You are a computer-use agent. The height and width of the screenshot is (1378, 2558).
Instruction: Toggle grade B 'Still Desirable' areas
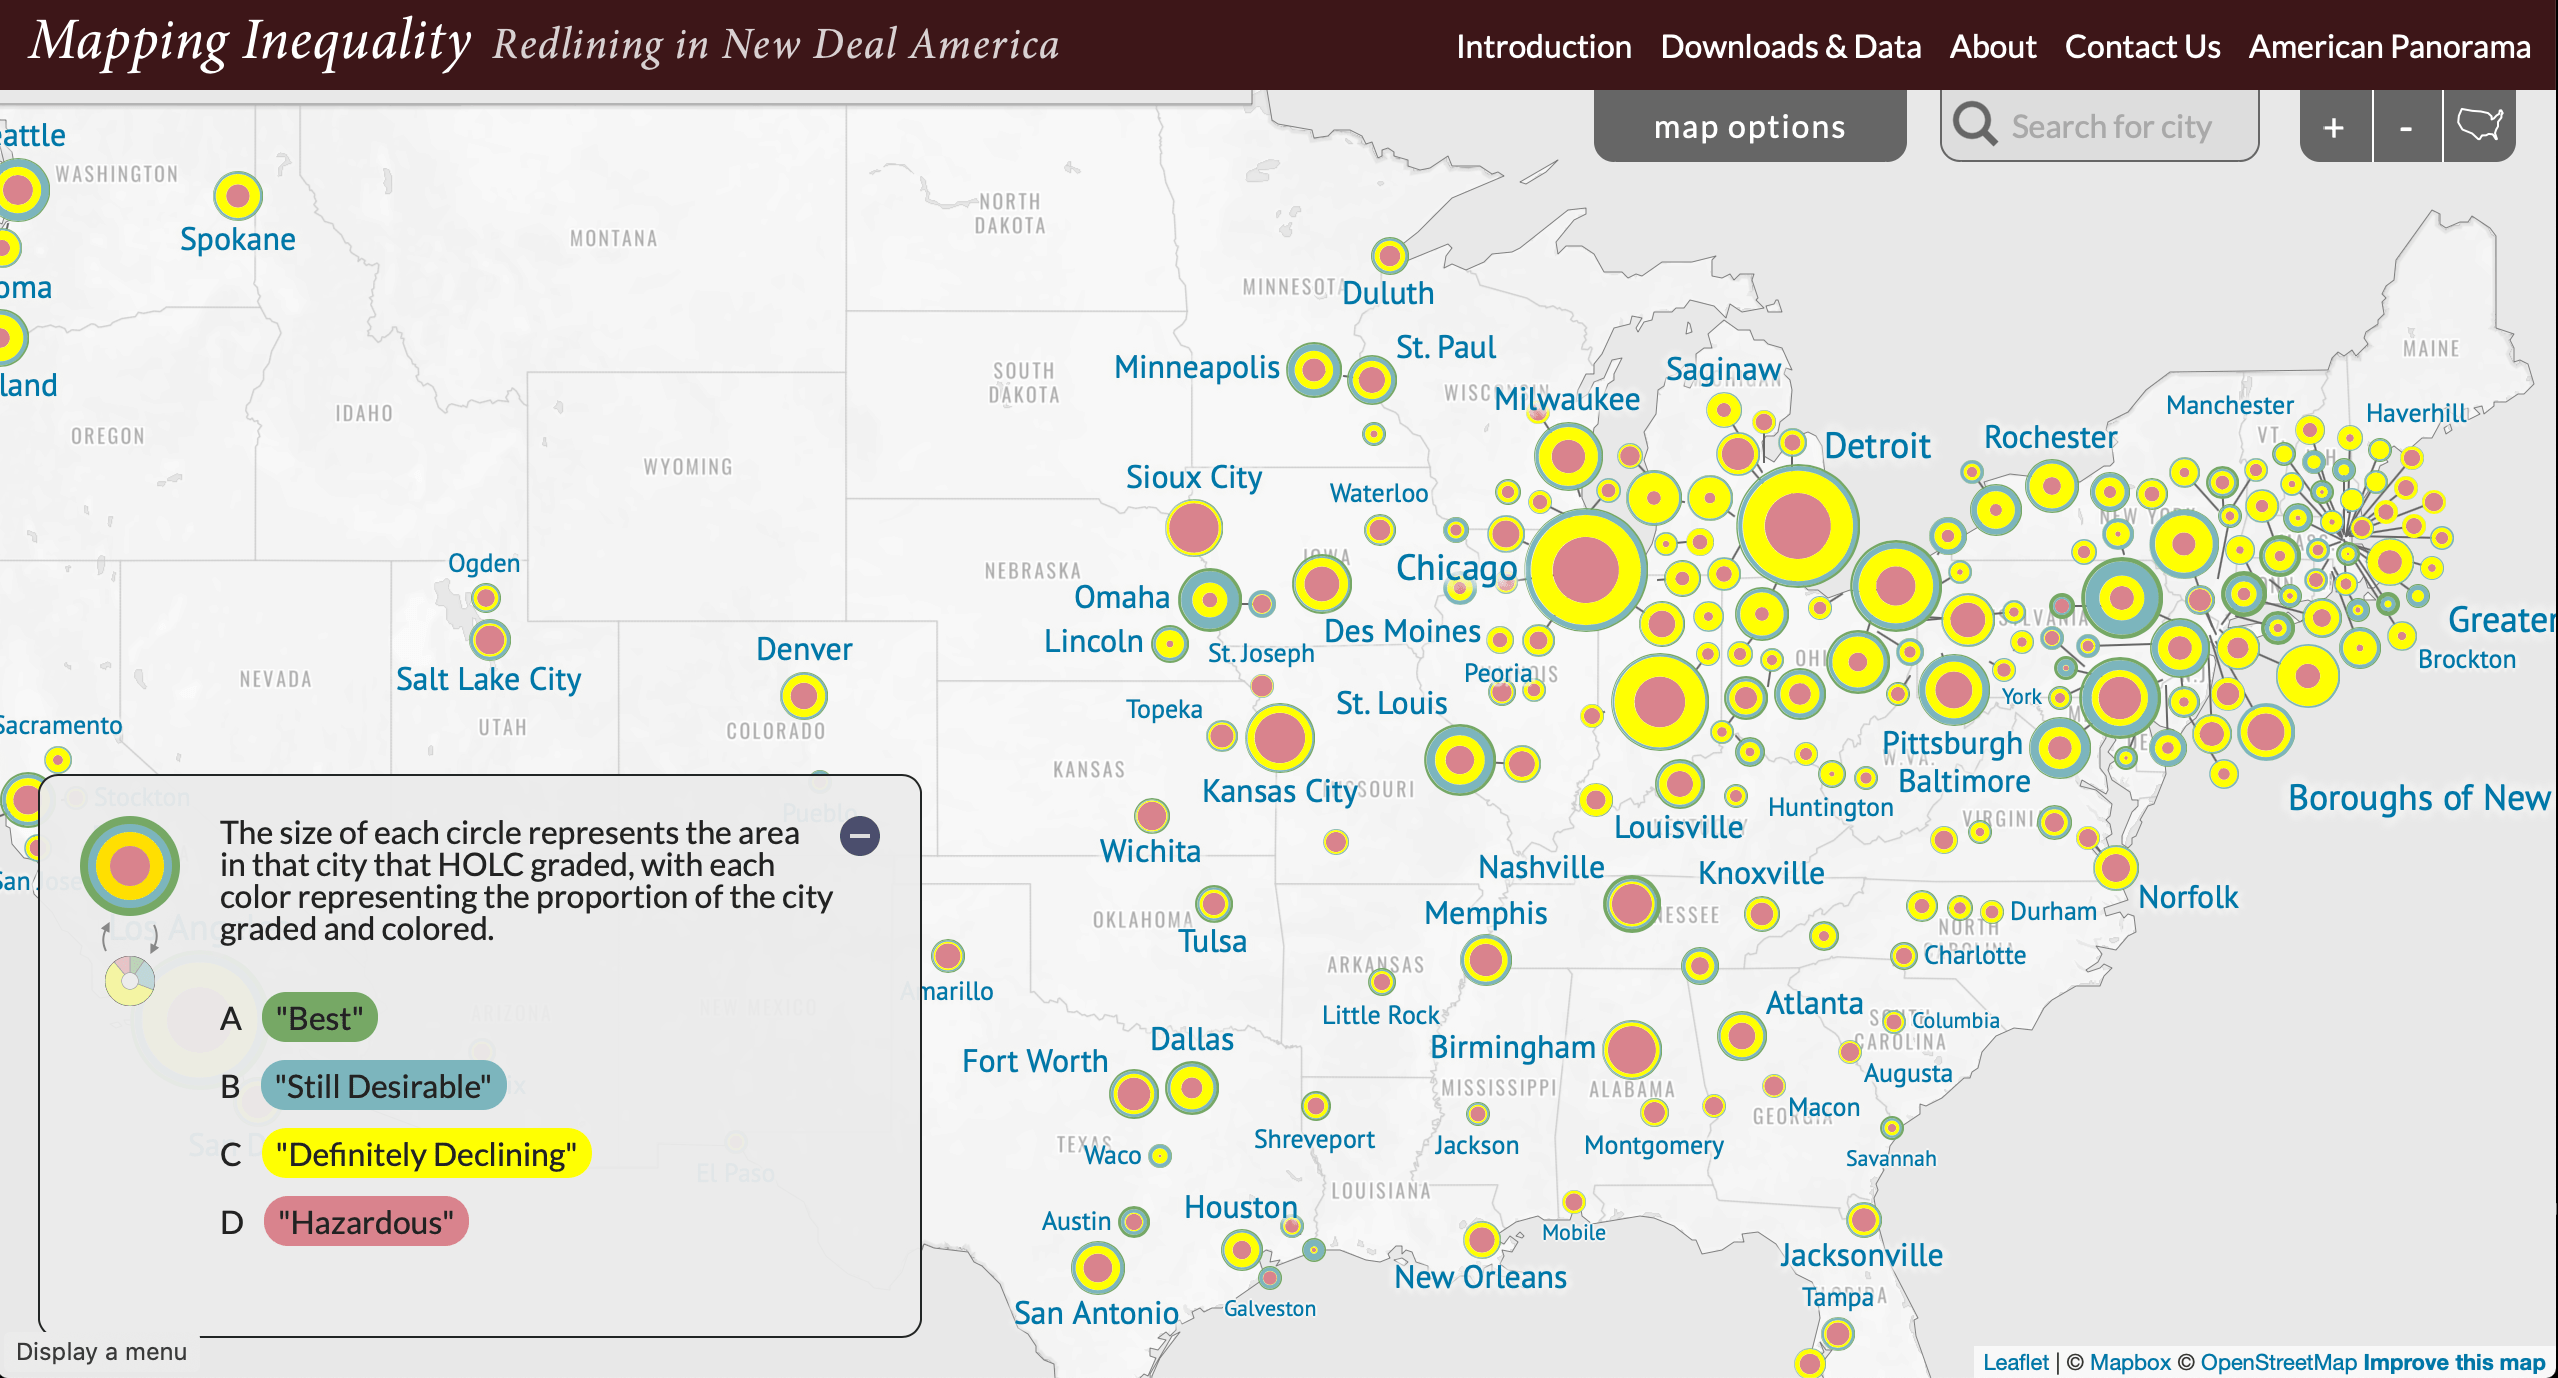click(x=383, y=1085)
